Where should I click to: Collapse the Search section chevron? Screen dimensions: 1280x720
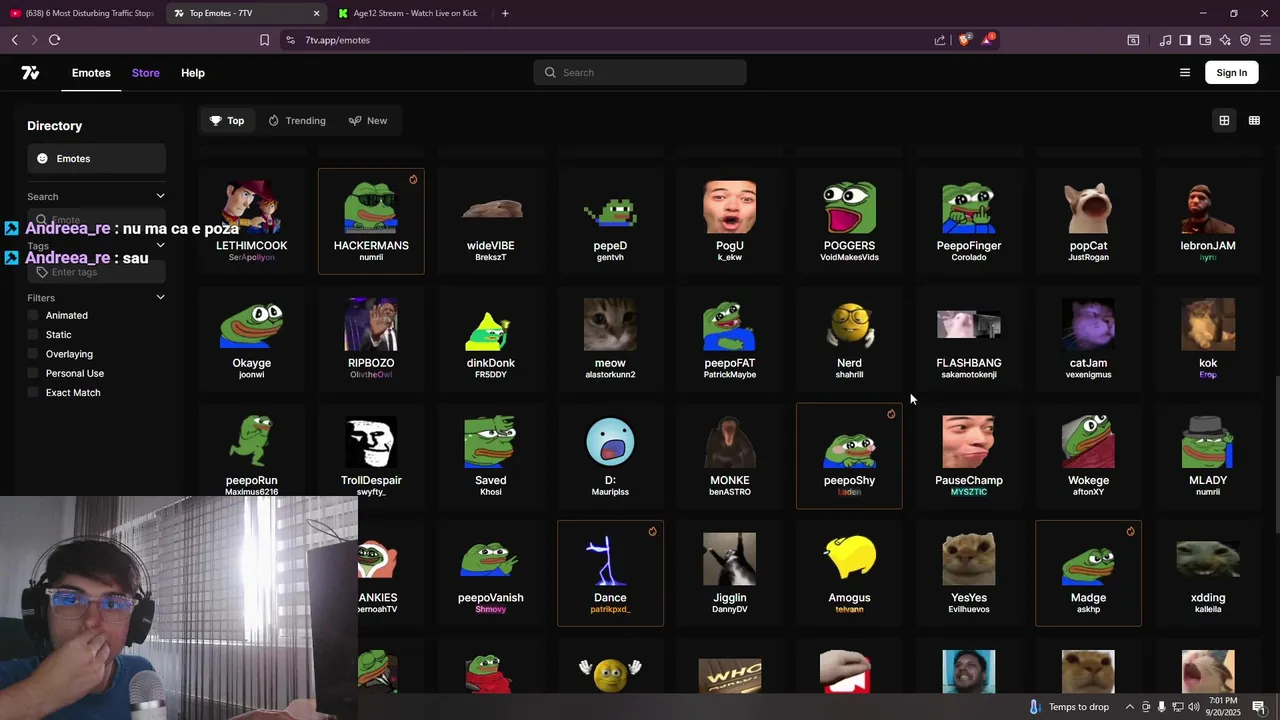pos(160,196)
